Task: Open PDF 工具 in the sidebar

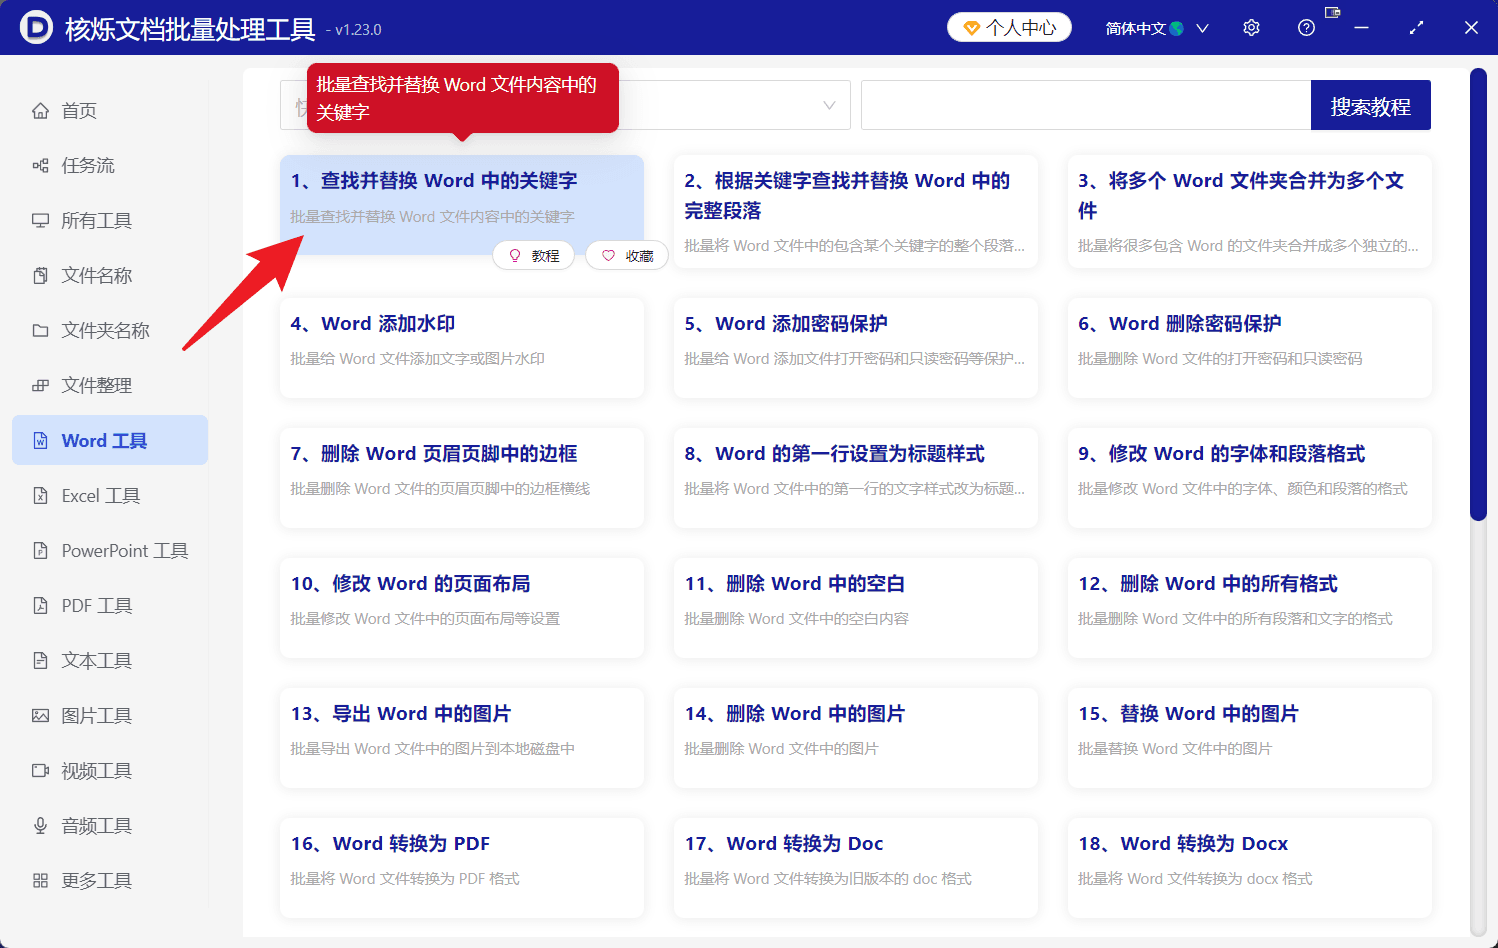Action: (x=110, y=606)
